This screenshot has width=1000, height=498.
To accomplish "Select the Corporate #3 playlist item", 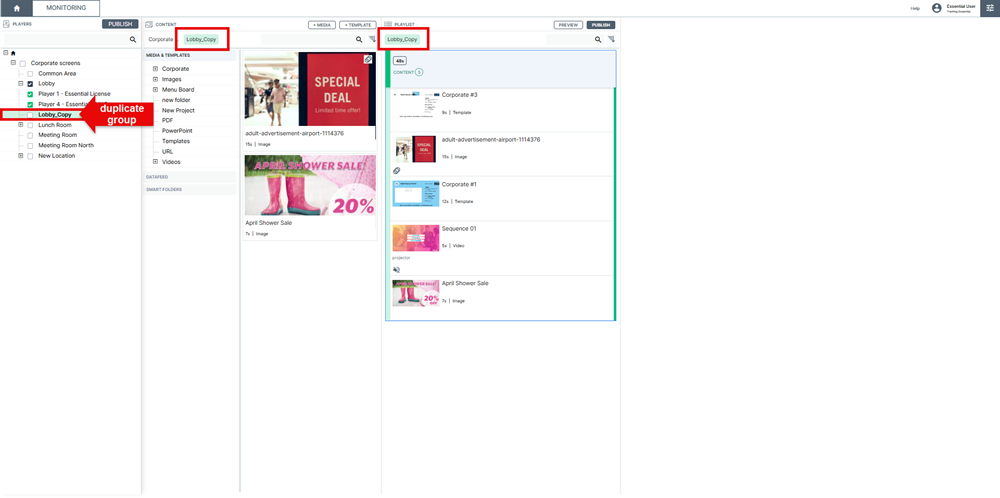I will point(501,110).
